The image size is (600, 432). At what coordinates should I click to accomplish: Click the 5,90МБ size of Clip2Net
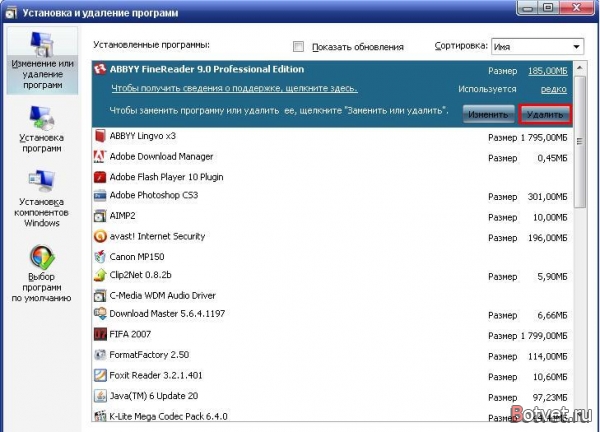pyautogui.click(x=552, y=277)
